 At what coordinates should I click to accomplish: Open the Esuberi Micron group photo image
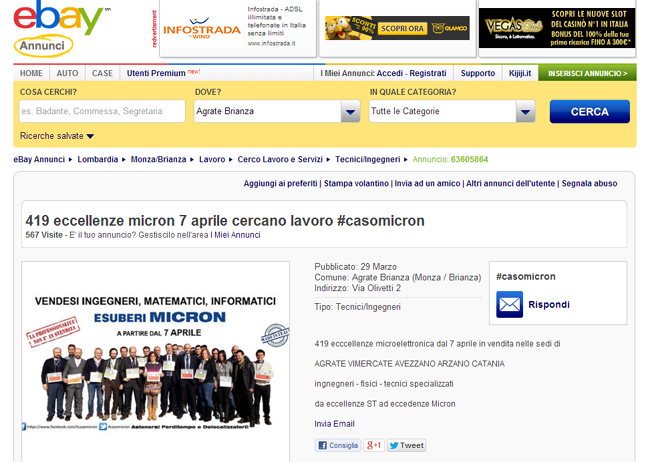[x=155, y=361]
